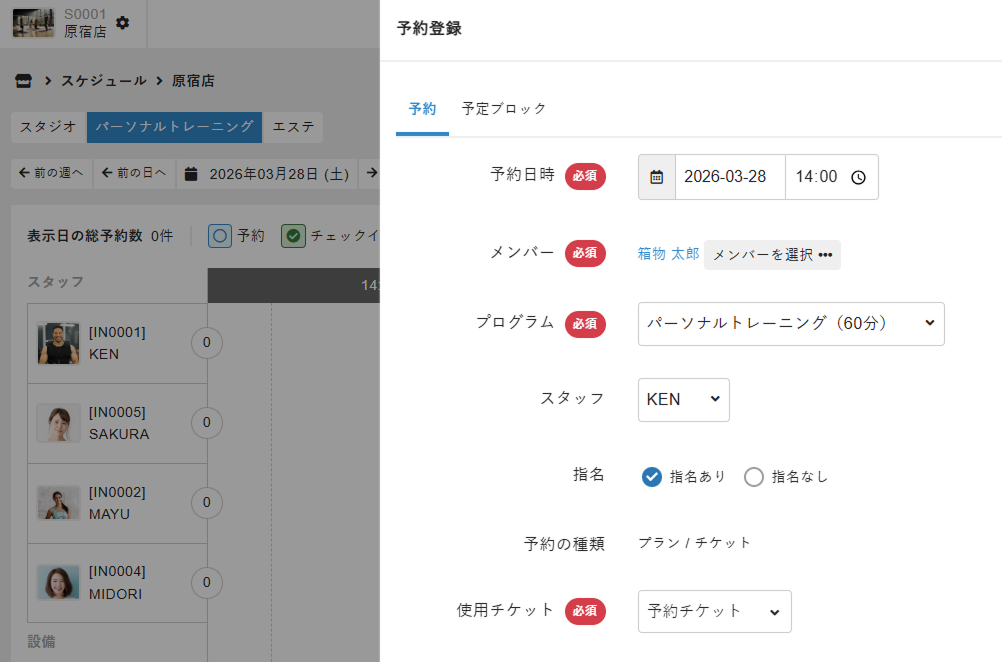Click the store home icon in breadcrumb

pos(24,81)
